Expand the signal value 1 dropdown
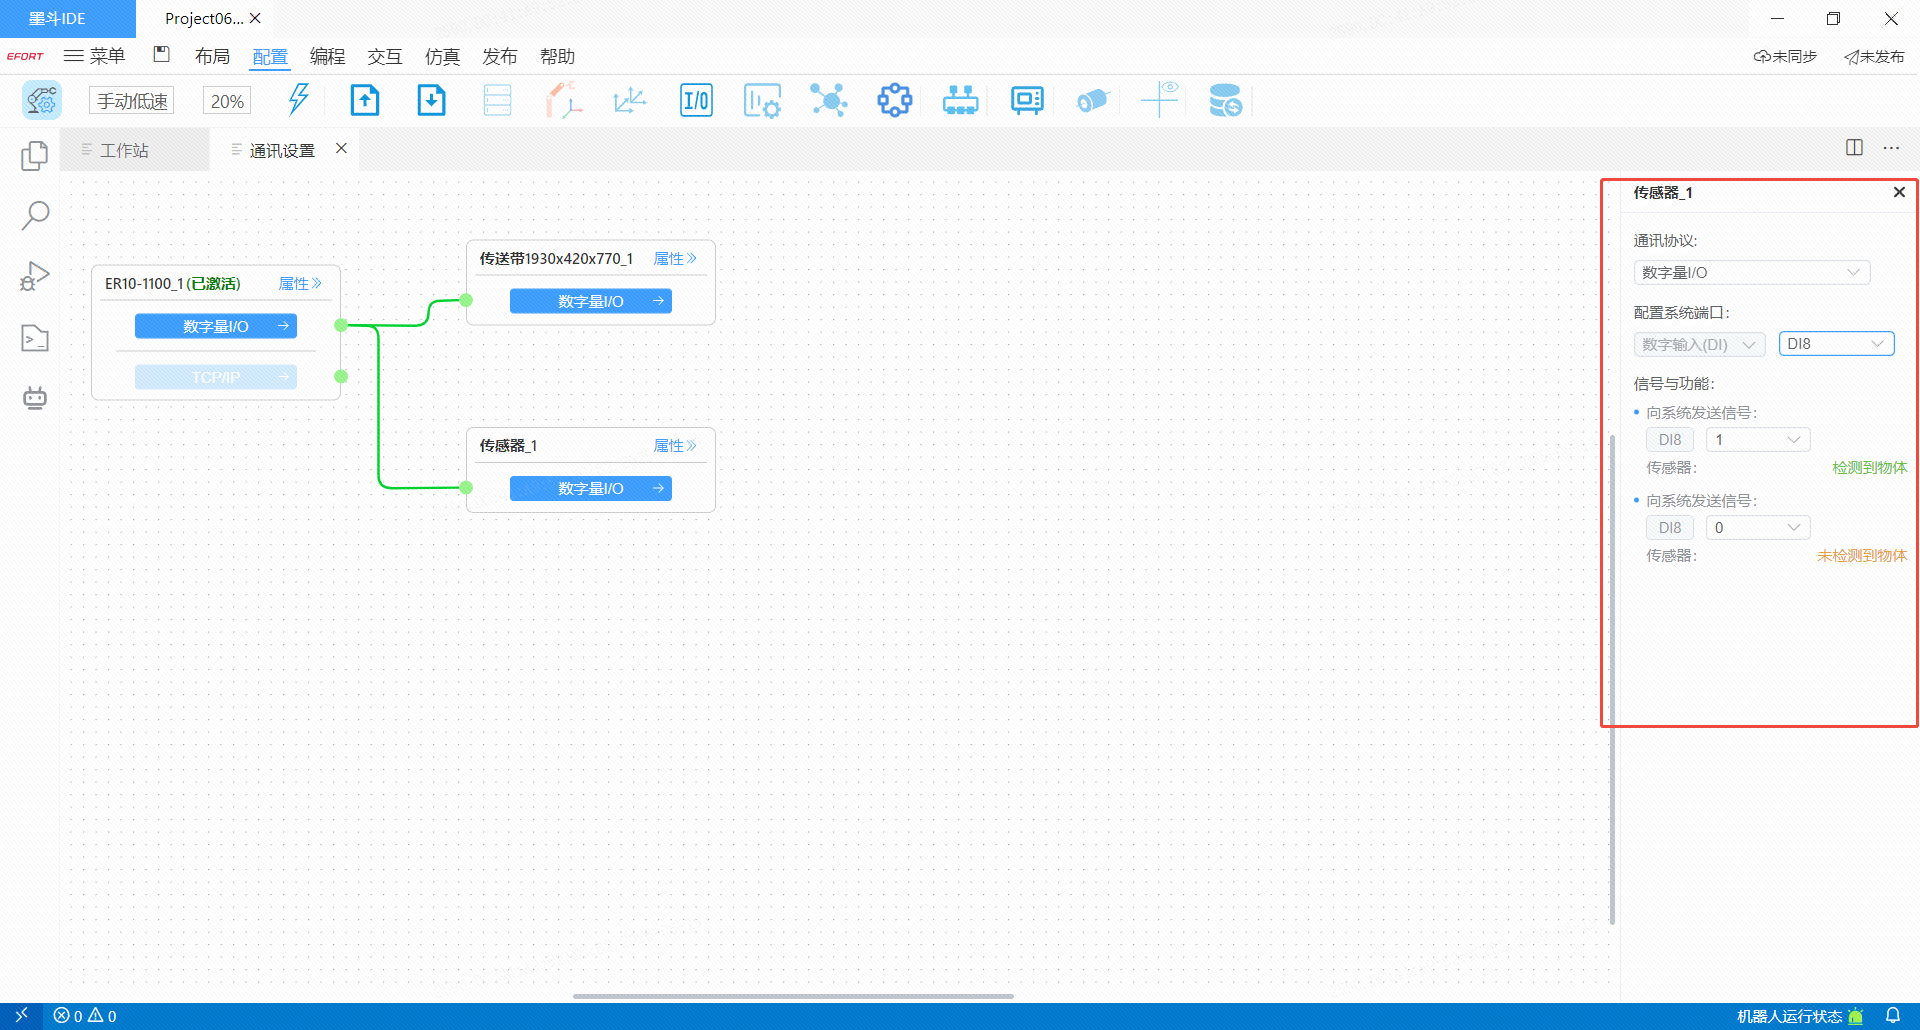 (x=1757, y=440)
